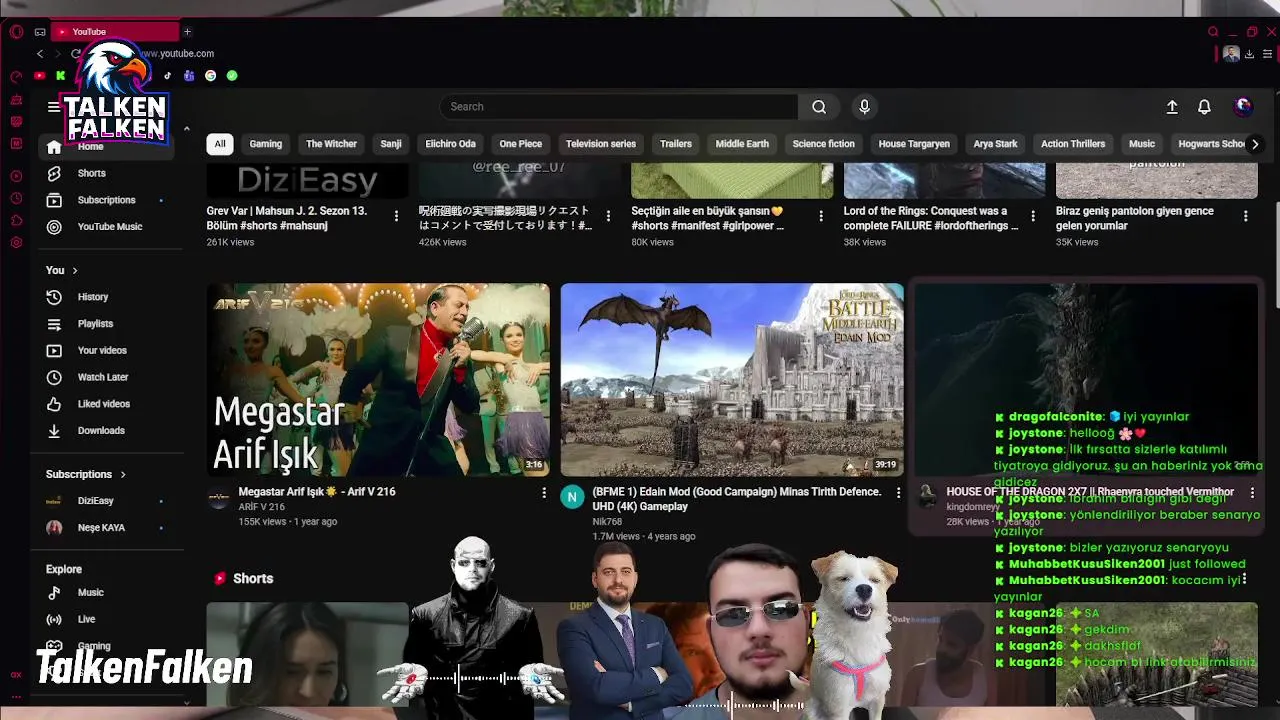This screenshot has width=1280, height=720.
Task: Open options for Megastar Arif Işık video
Action: (x=544, y=493)
